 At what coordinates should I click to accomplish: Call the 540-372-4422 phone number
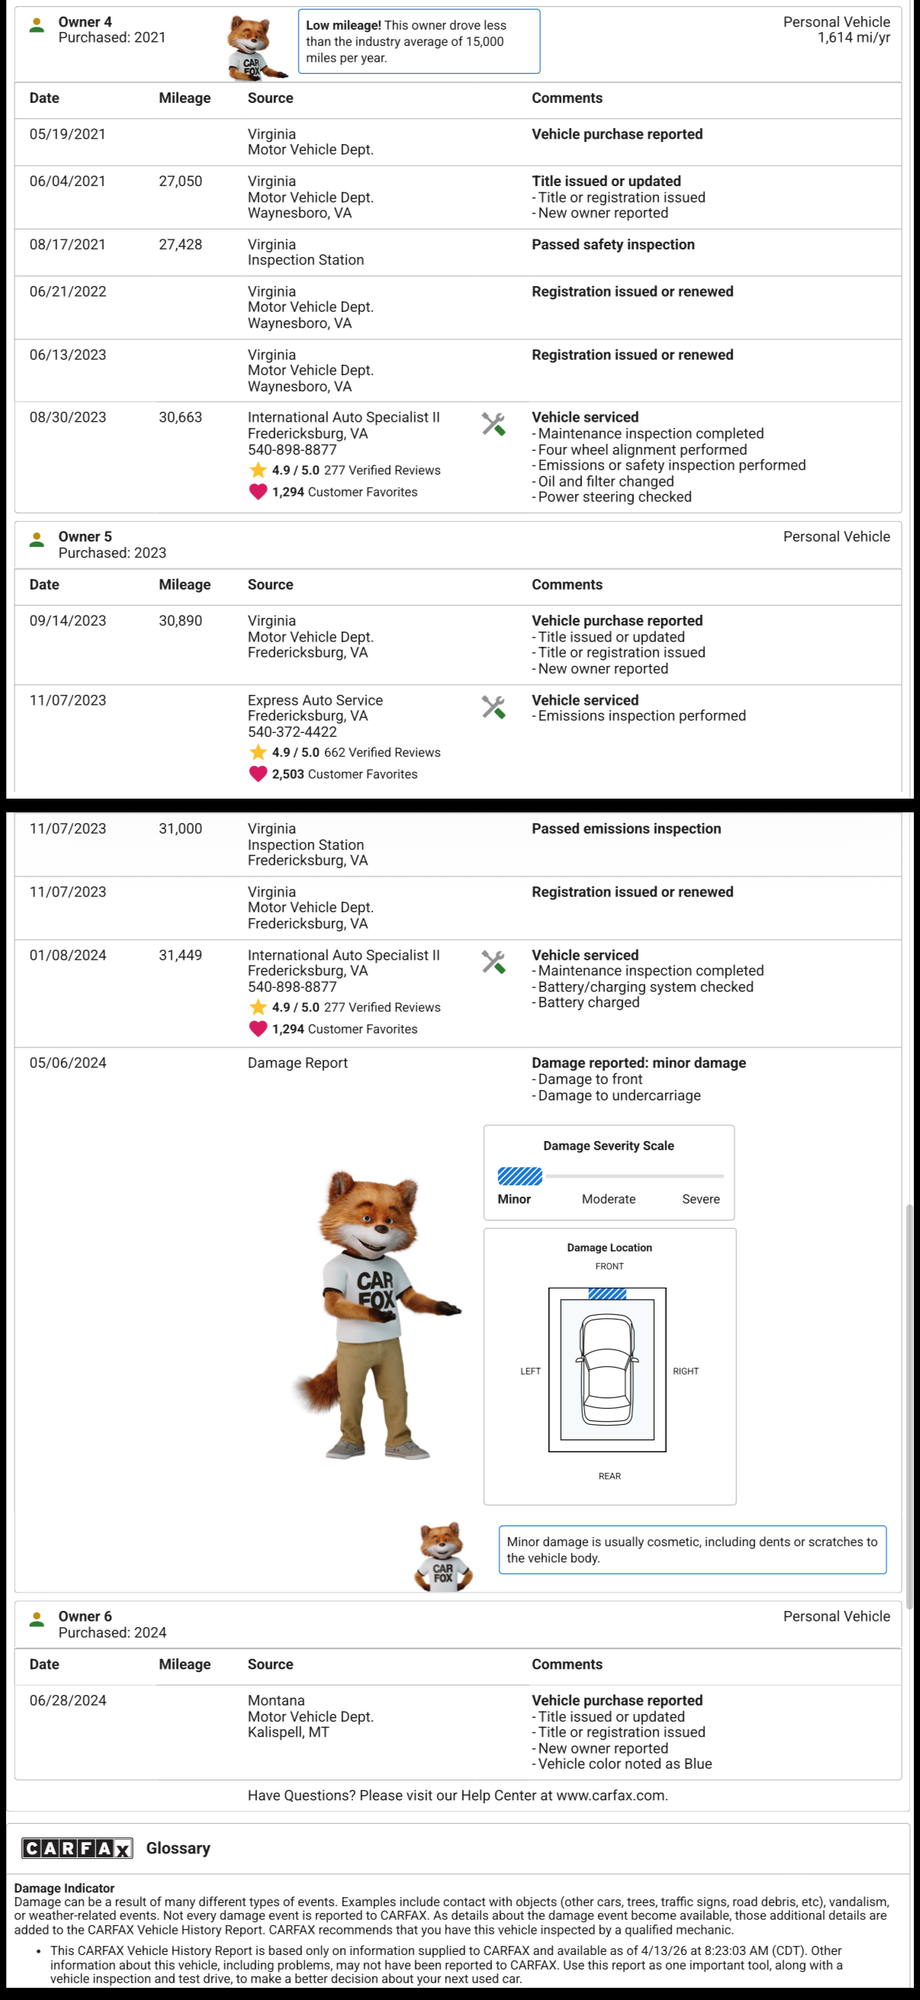[x=292, y=732]
